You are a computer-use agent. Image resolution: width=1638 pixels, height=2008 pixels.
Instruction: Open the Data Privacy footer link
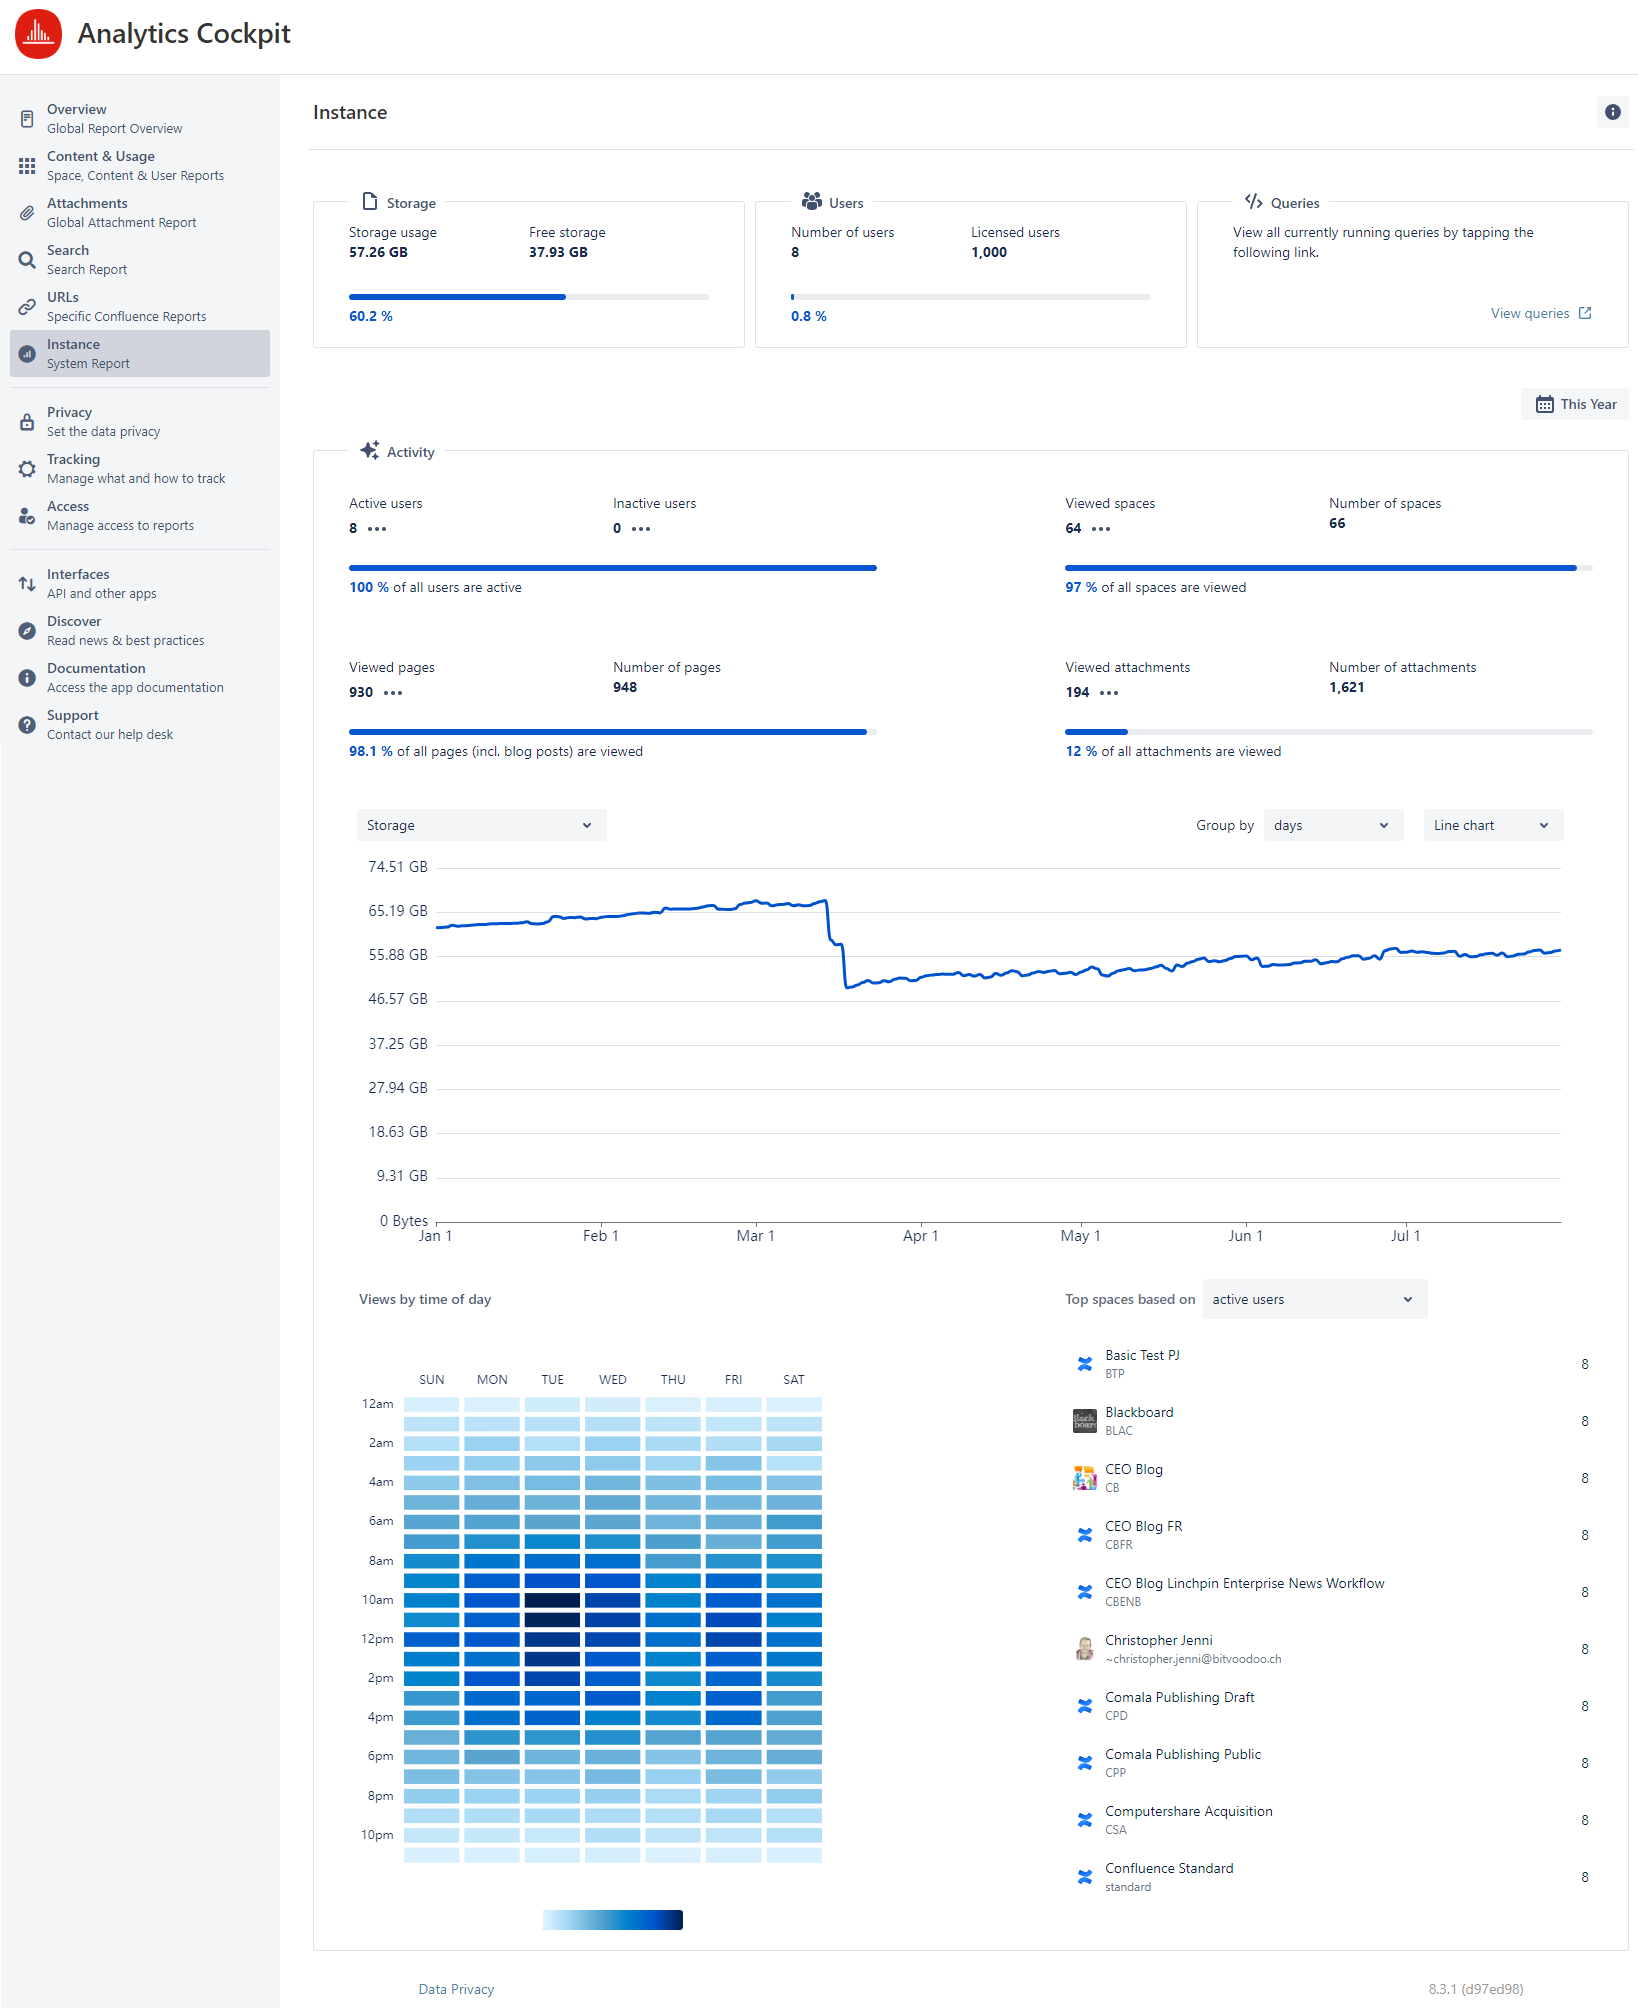pos(456,1989)
